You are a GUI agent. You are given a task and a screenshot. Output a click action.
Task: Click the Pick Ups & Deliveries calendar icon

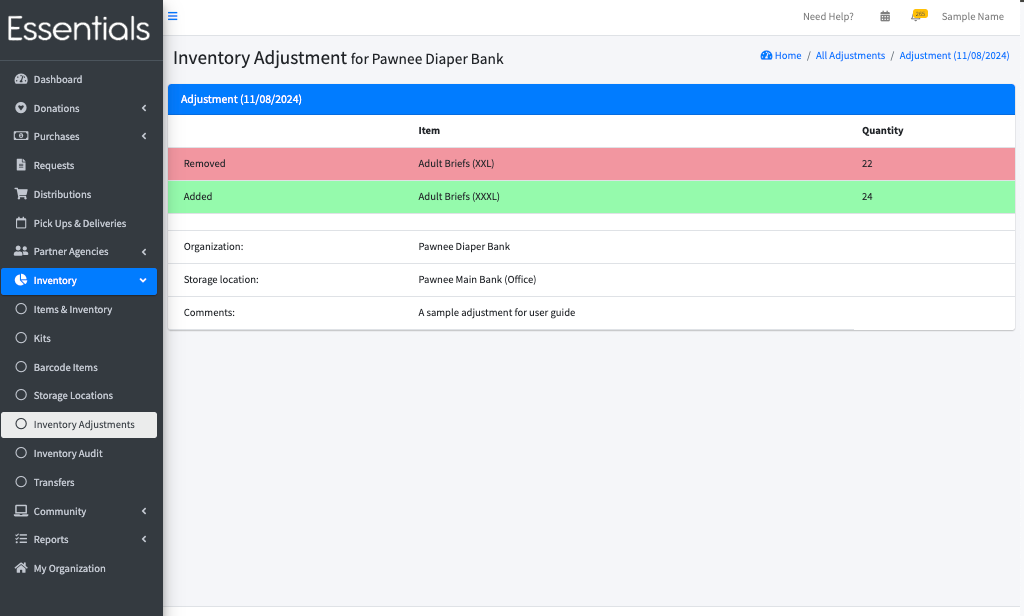point(21,223)
